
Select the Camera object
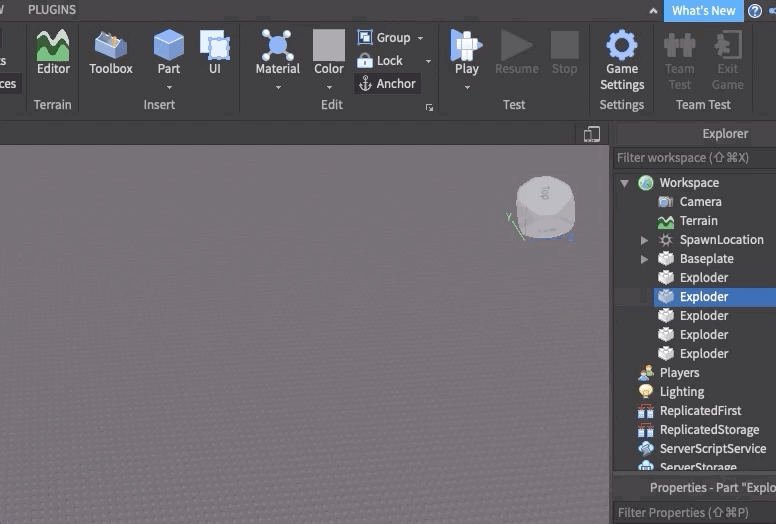(700, 201)
